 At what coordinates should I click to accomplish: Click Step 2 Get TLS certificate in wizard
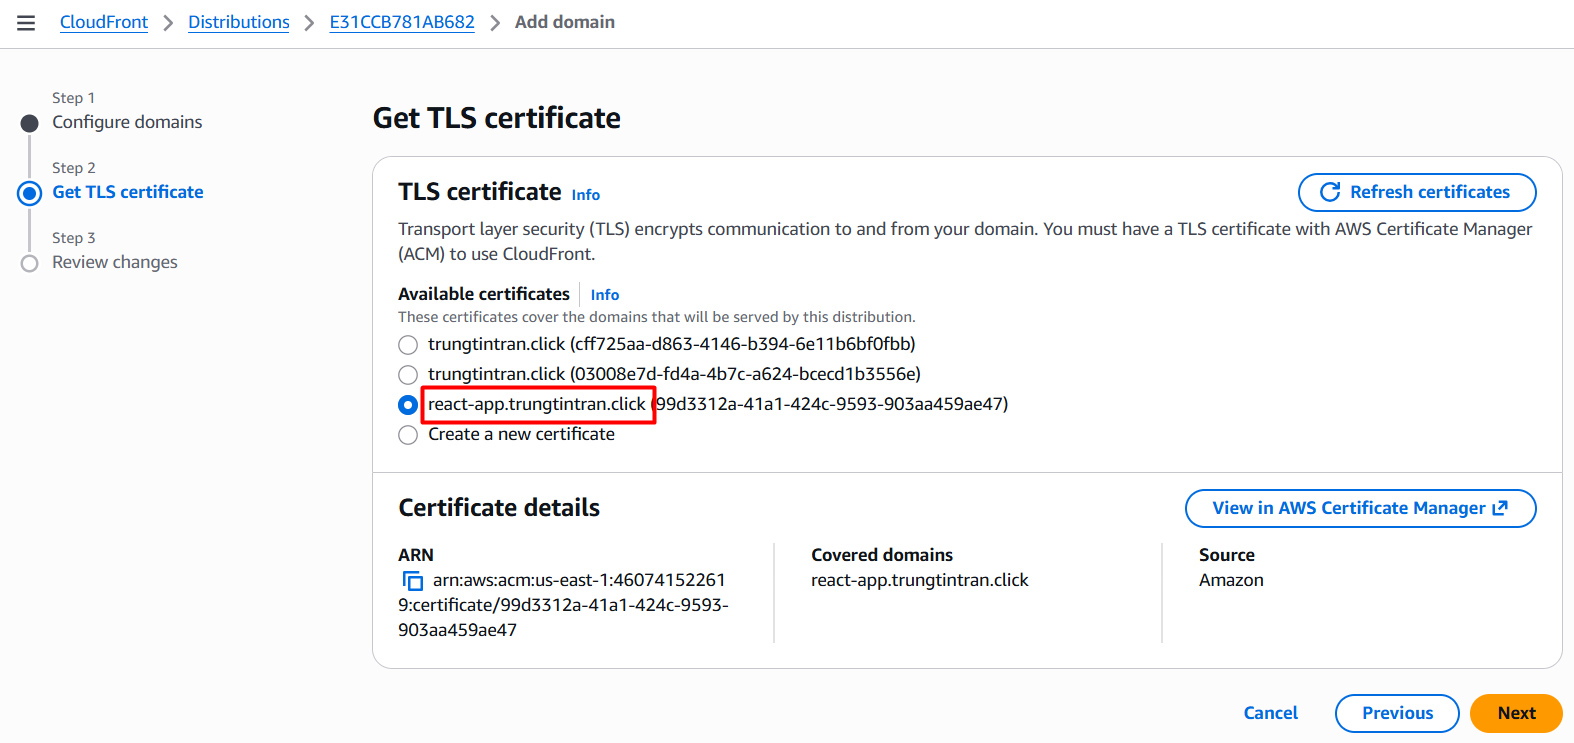point(128,192)
